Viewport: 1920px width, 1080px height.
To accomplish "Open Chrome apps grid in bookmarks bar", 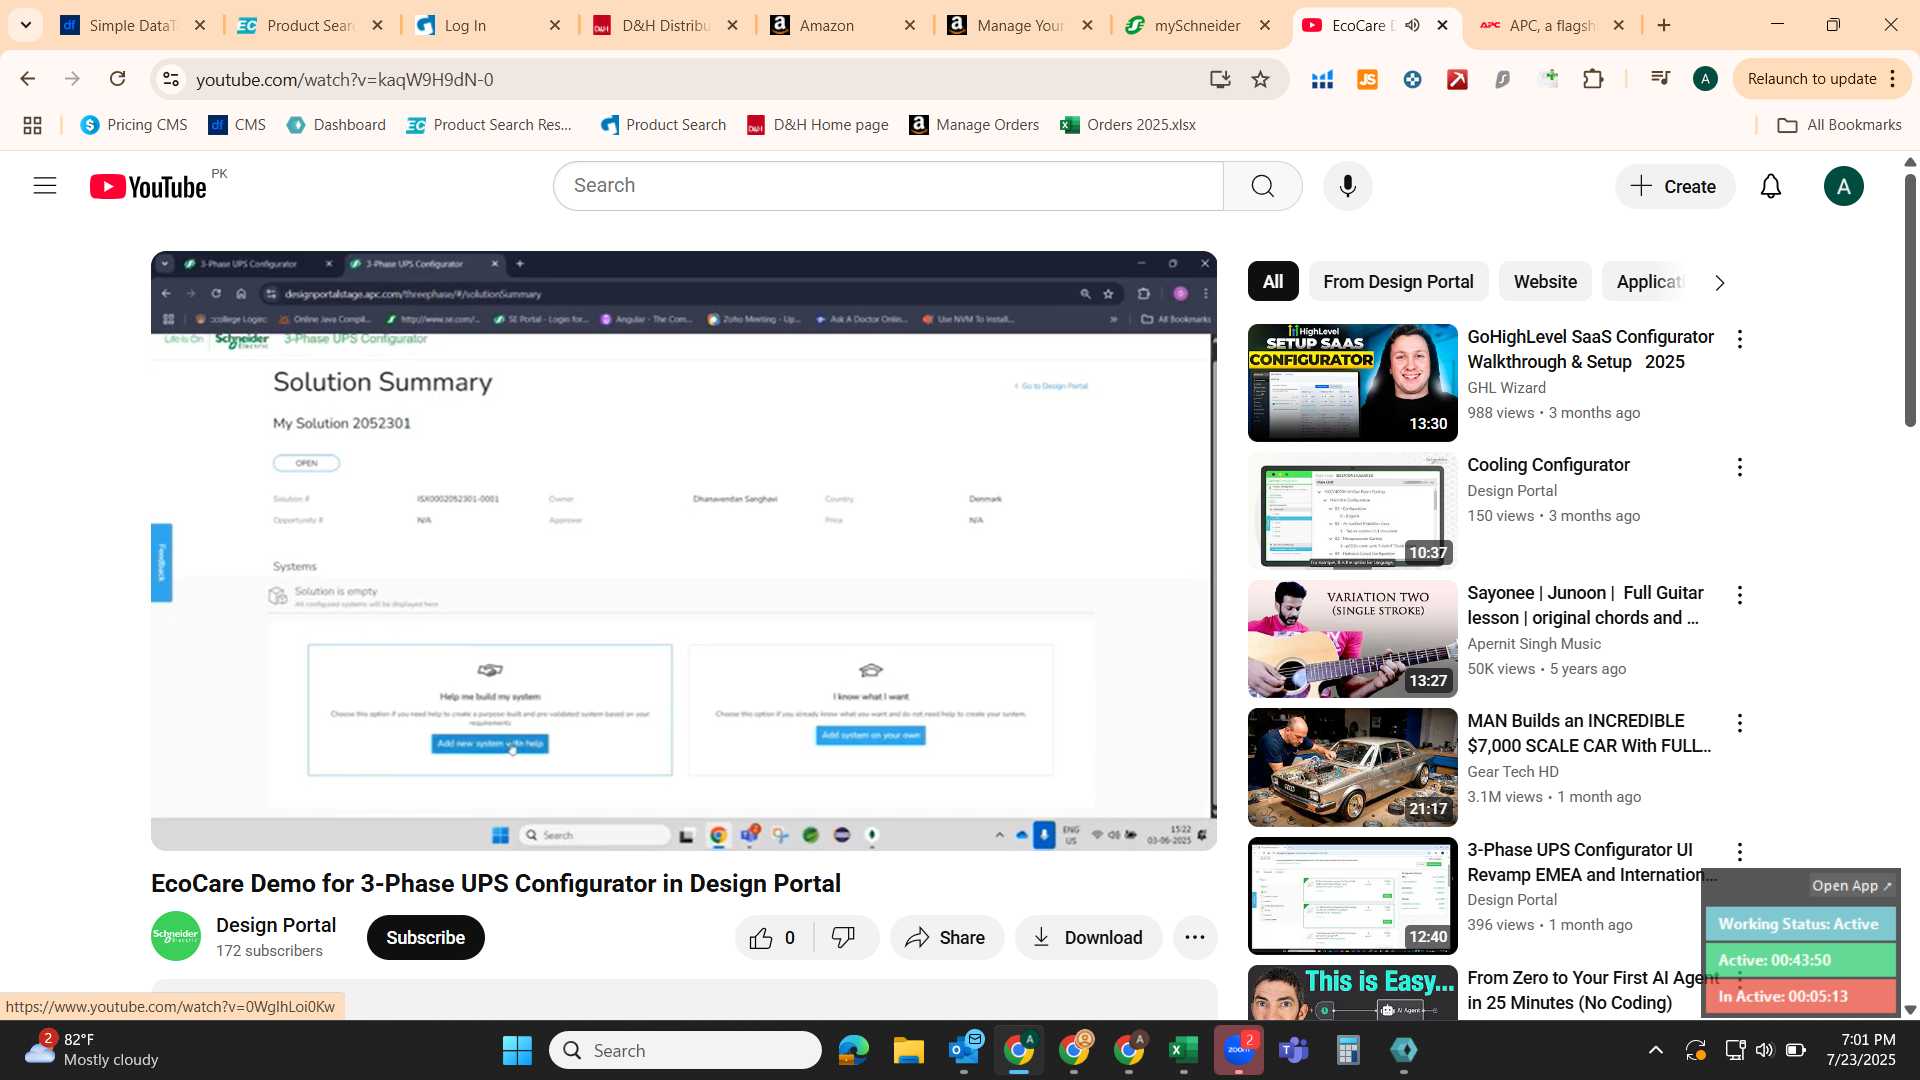I will point(32,125).
